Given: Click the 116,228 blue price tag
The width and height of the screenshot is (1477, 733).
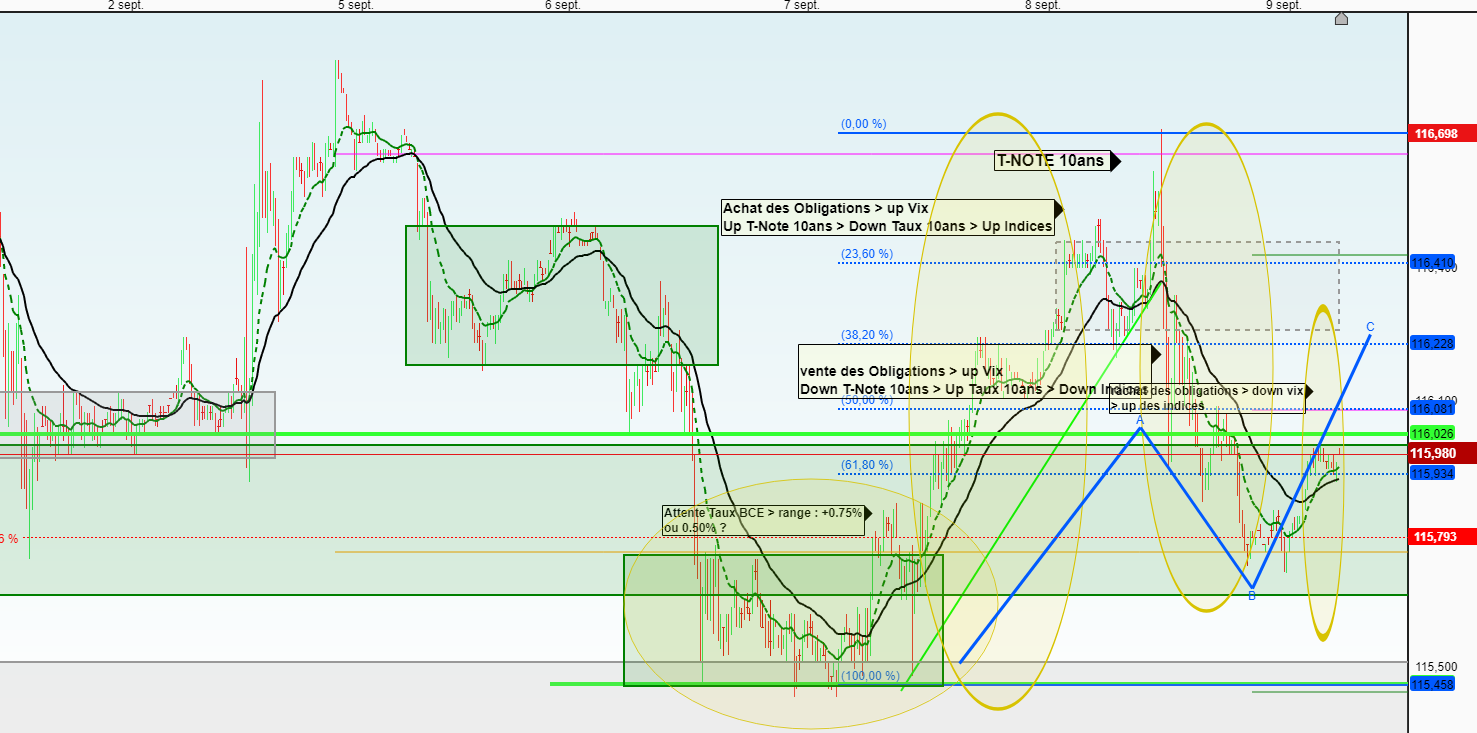Looking at the screenshot, I should (x=1432, y=343).
